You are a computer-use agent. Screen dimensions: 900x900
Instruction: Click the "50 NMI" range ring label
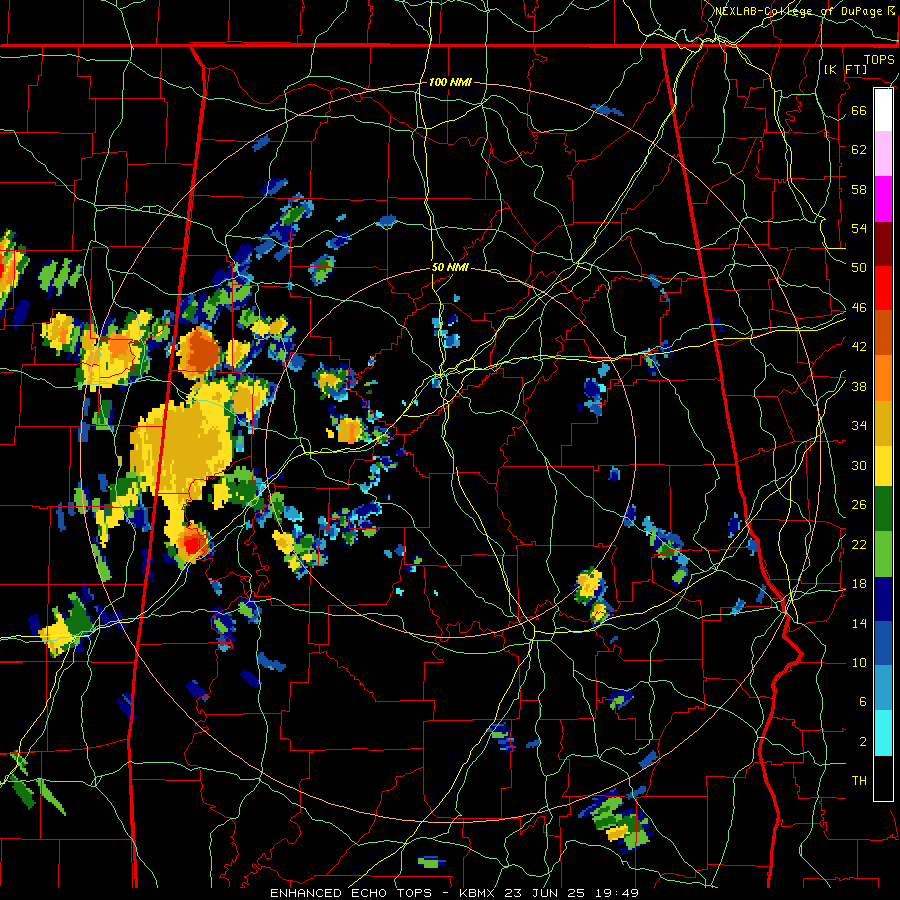click(x=450, y=267)
